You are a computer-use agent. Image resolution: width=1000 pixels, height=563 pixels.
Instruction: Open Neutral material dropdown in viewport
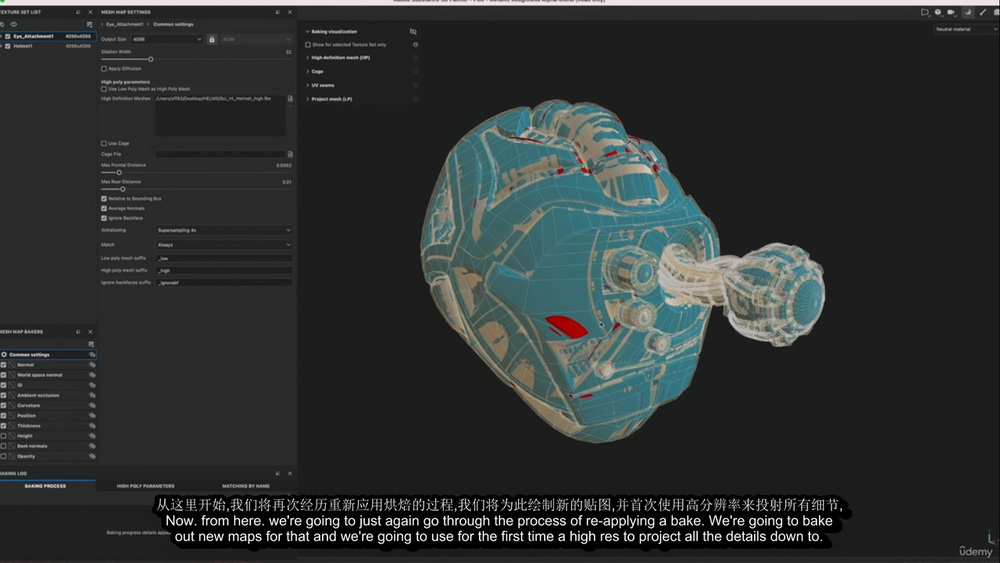pos(966,29)
